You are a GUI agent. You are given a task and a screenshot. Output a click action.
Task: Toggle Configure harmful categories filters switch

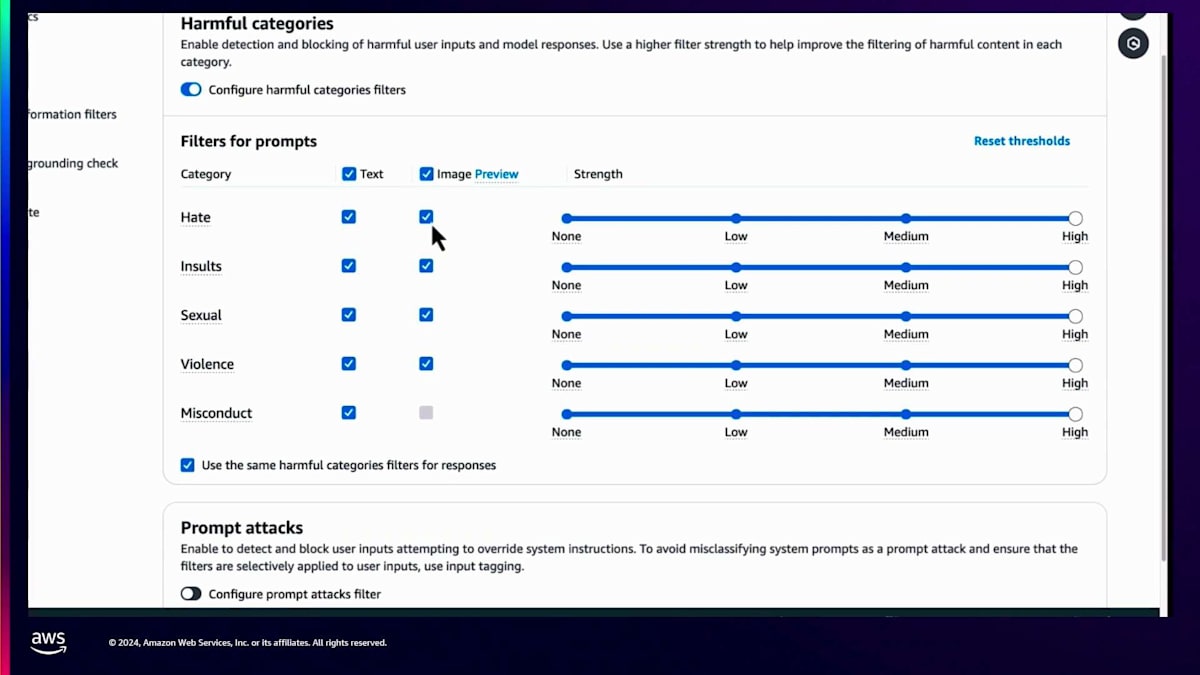coord(191,90)
